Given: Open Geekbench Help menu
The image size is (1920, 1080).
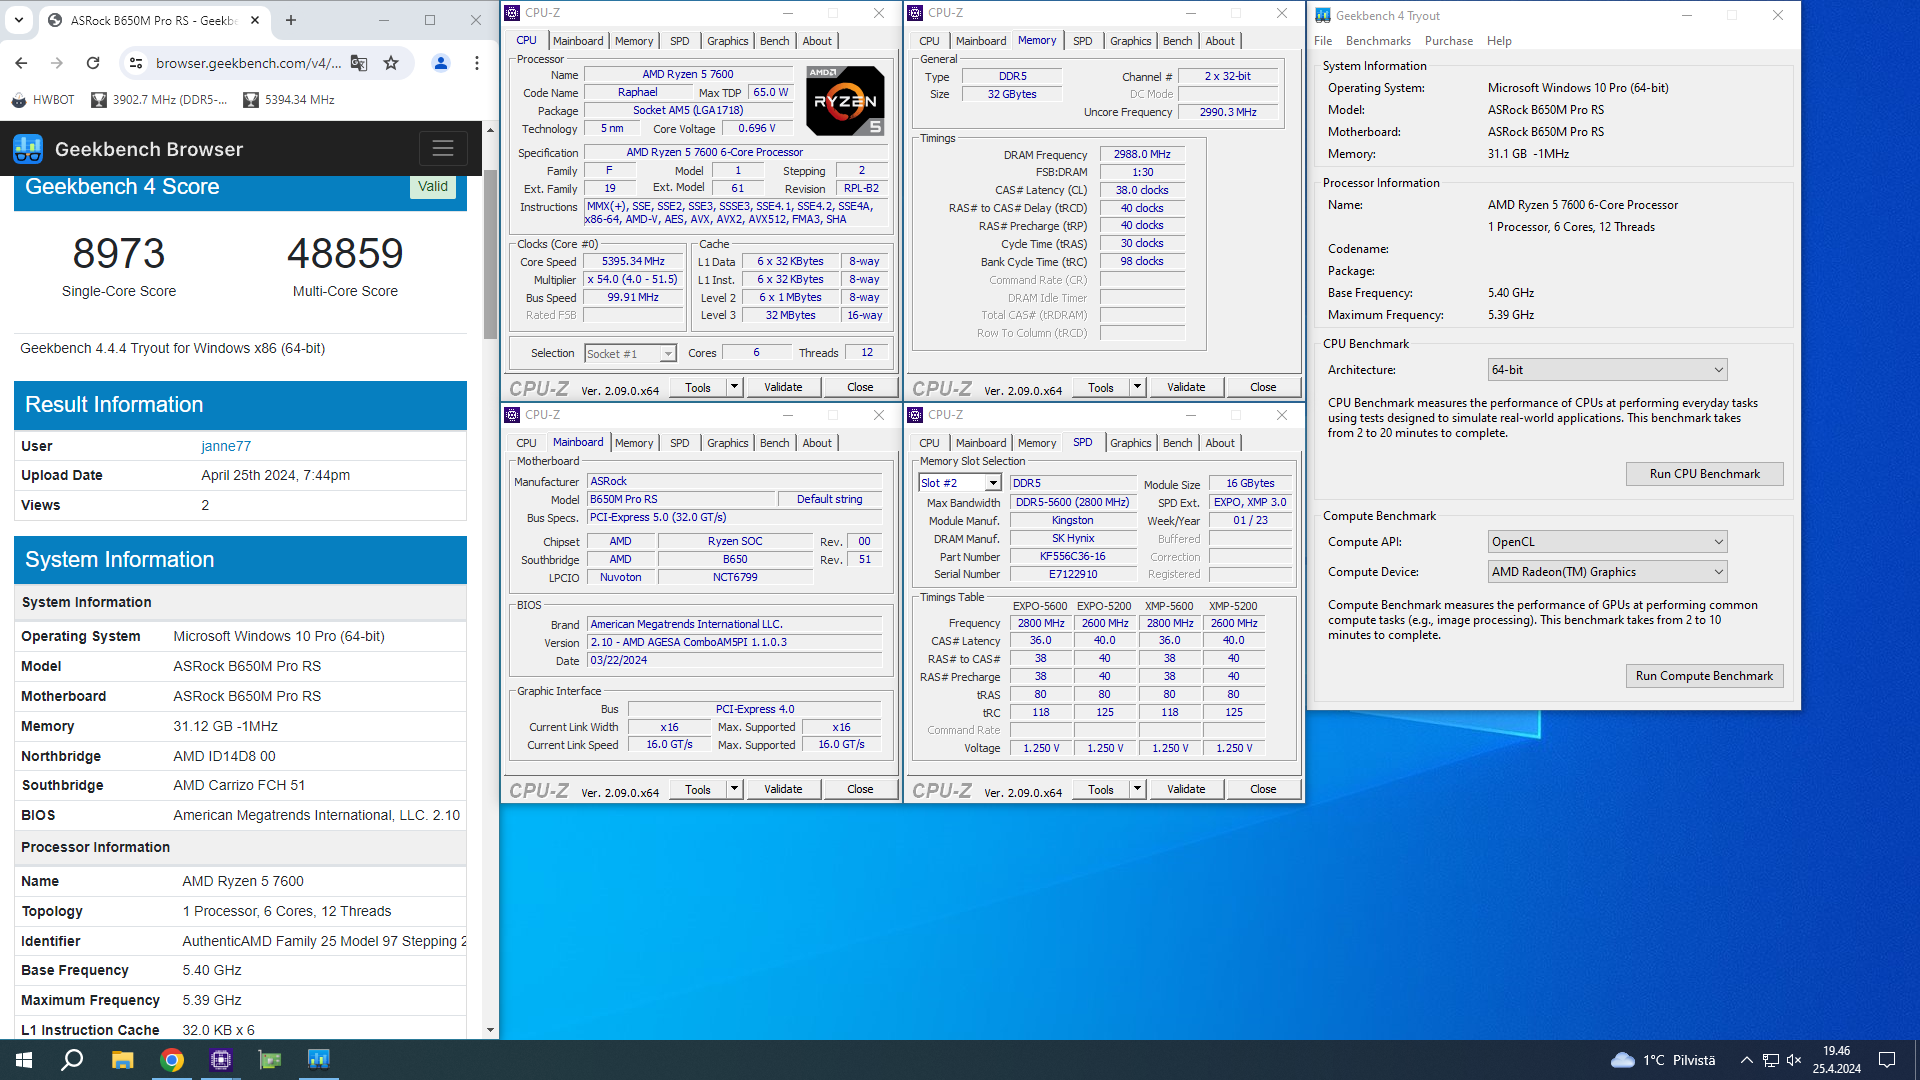Looking at the screenshot, I should pyautogui.click(x=1499, y=41).
